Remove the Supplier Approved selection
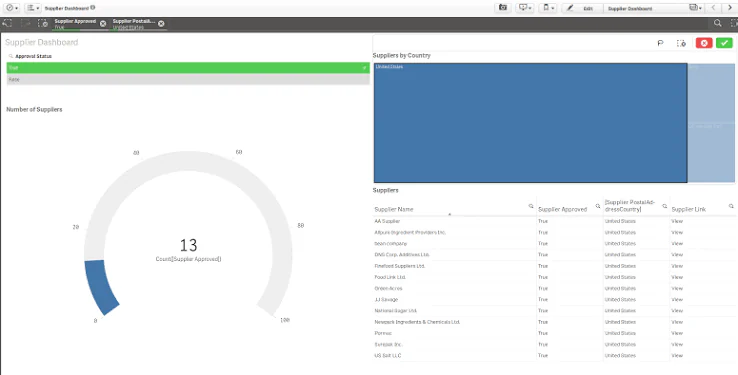Image resolution: width=738 pixels, height=375 pixels. (103, 24)
